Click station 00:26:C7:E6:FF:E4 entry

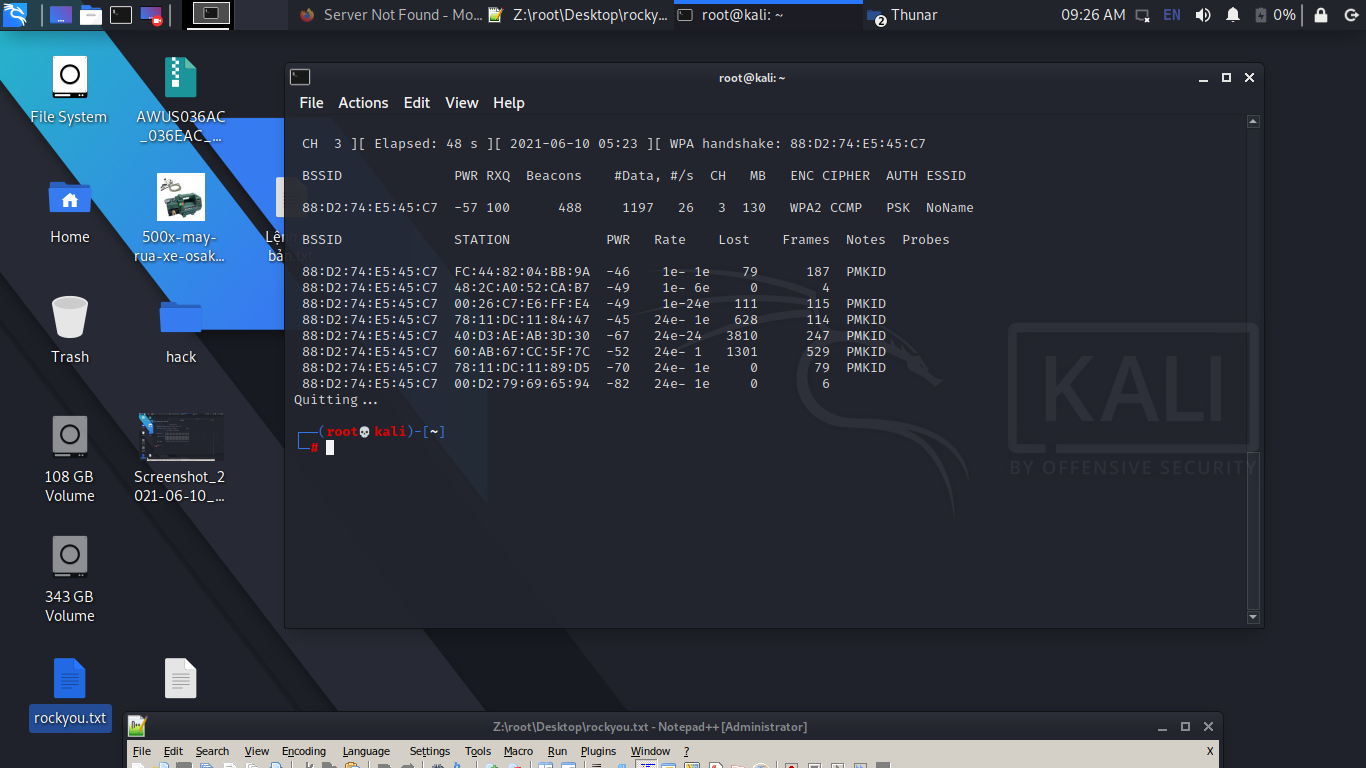[522, 304]
